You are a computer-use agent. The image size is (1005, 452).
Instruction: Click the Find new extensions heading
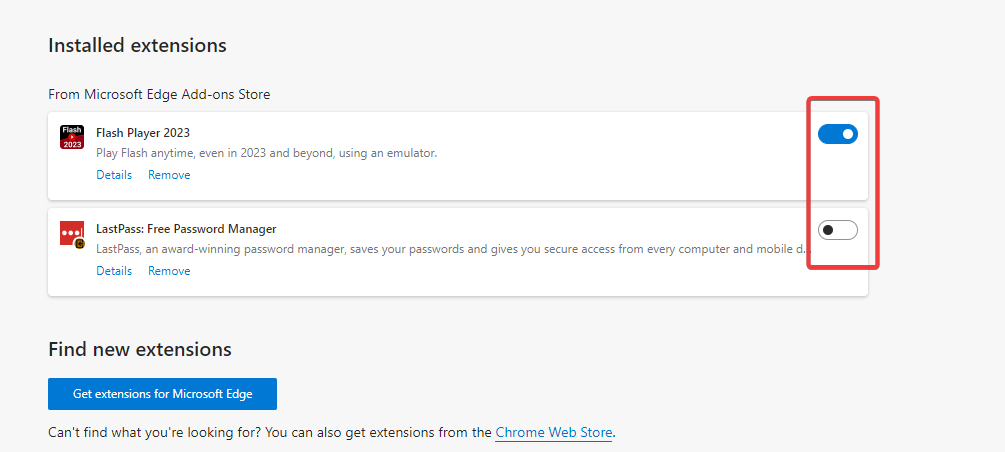pyautogui.click(x=140, y=349)
